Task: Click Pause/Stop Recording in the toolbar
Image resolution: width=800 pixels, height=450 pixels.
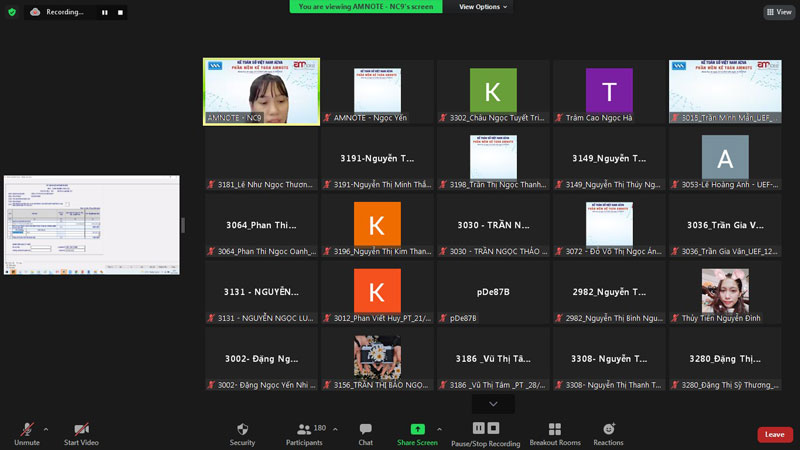Action: [485, 431]
